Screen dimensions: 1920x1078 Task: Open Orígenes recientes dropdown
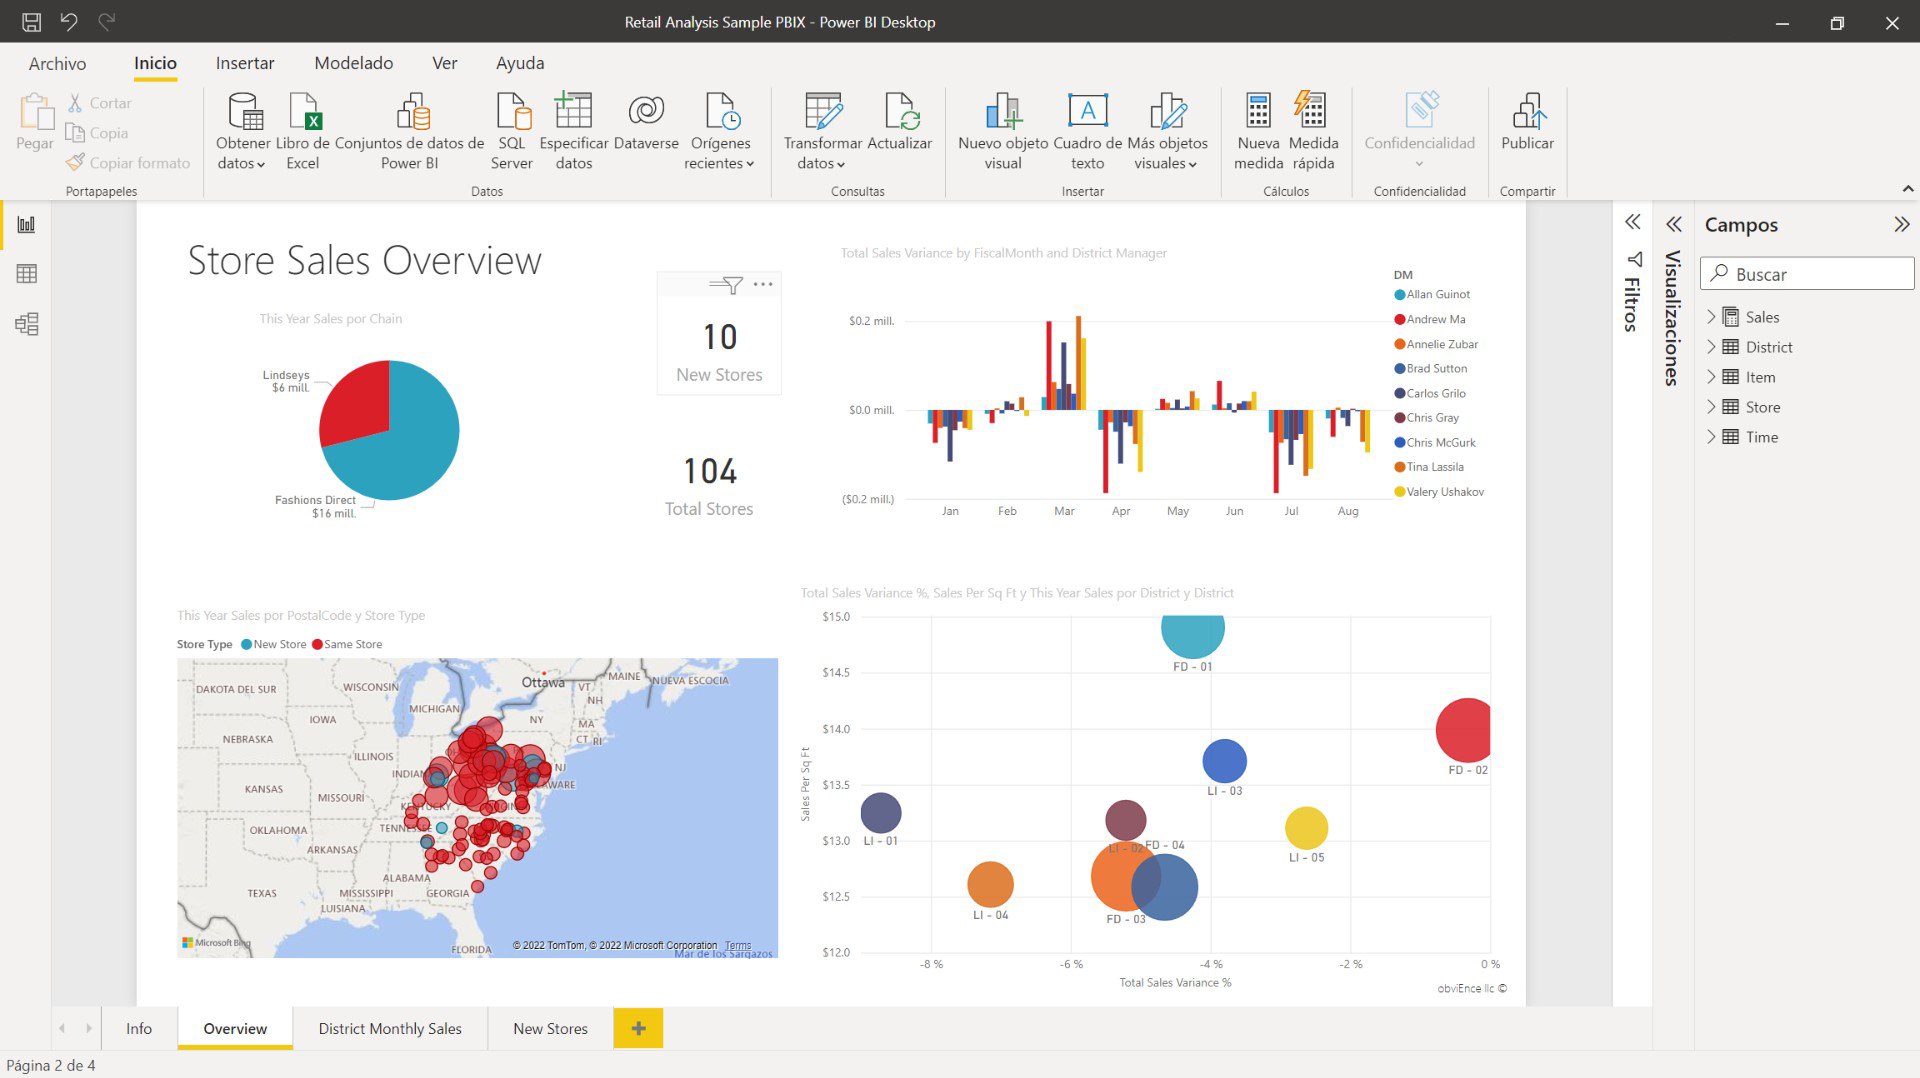[x=720, y=132]
